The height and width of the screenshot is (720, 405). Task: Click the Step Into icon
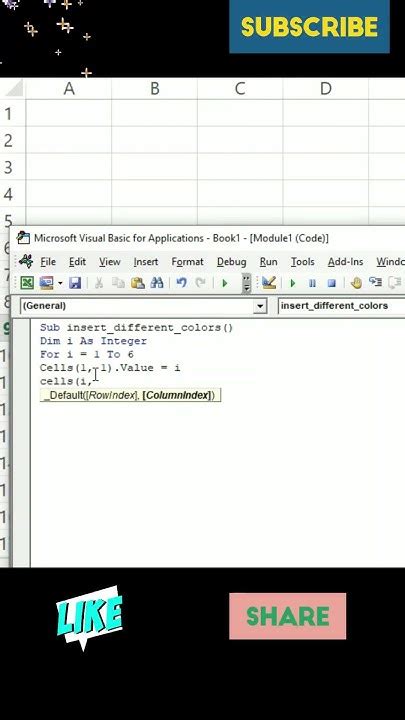click(376, 282)
